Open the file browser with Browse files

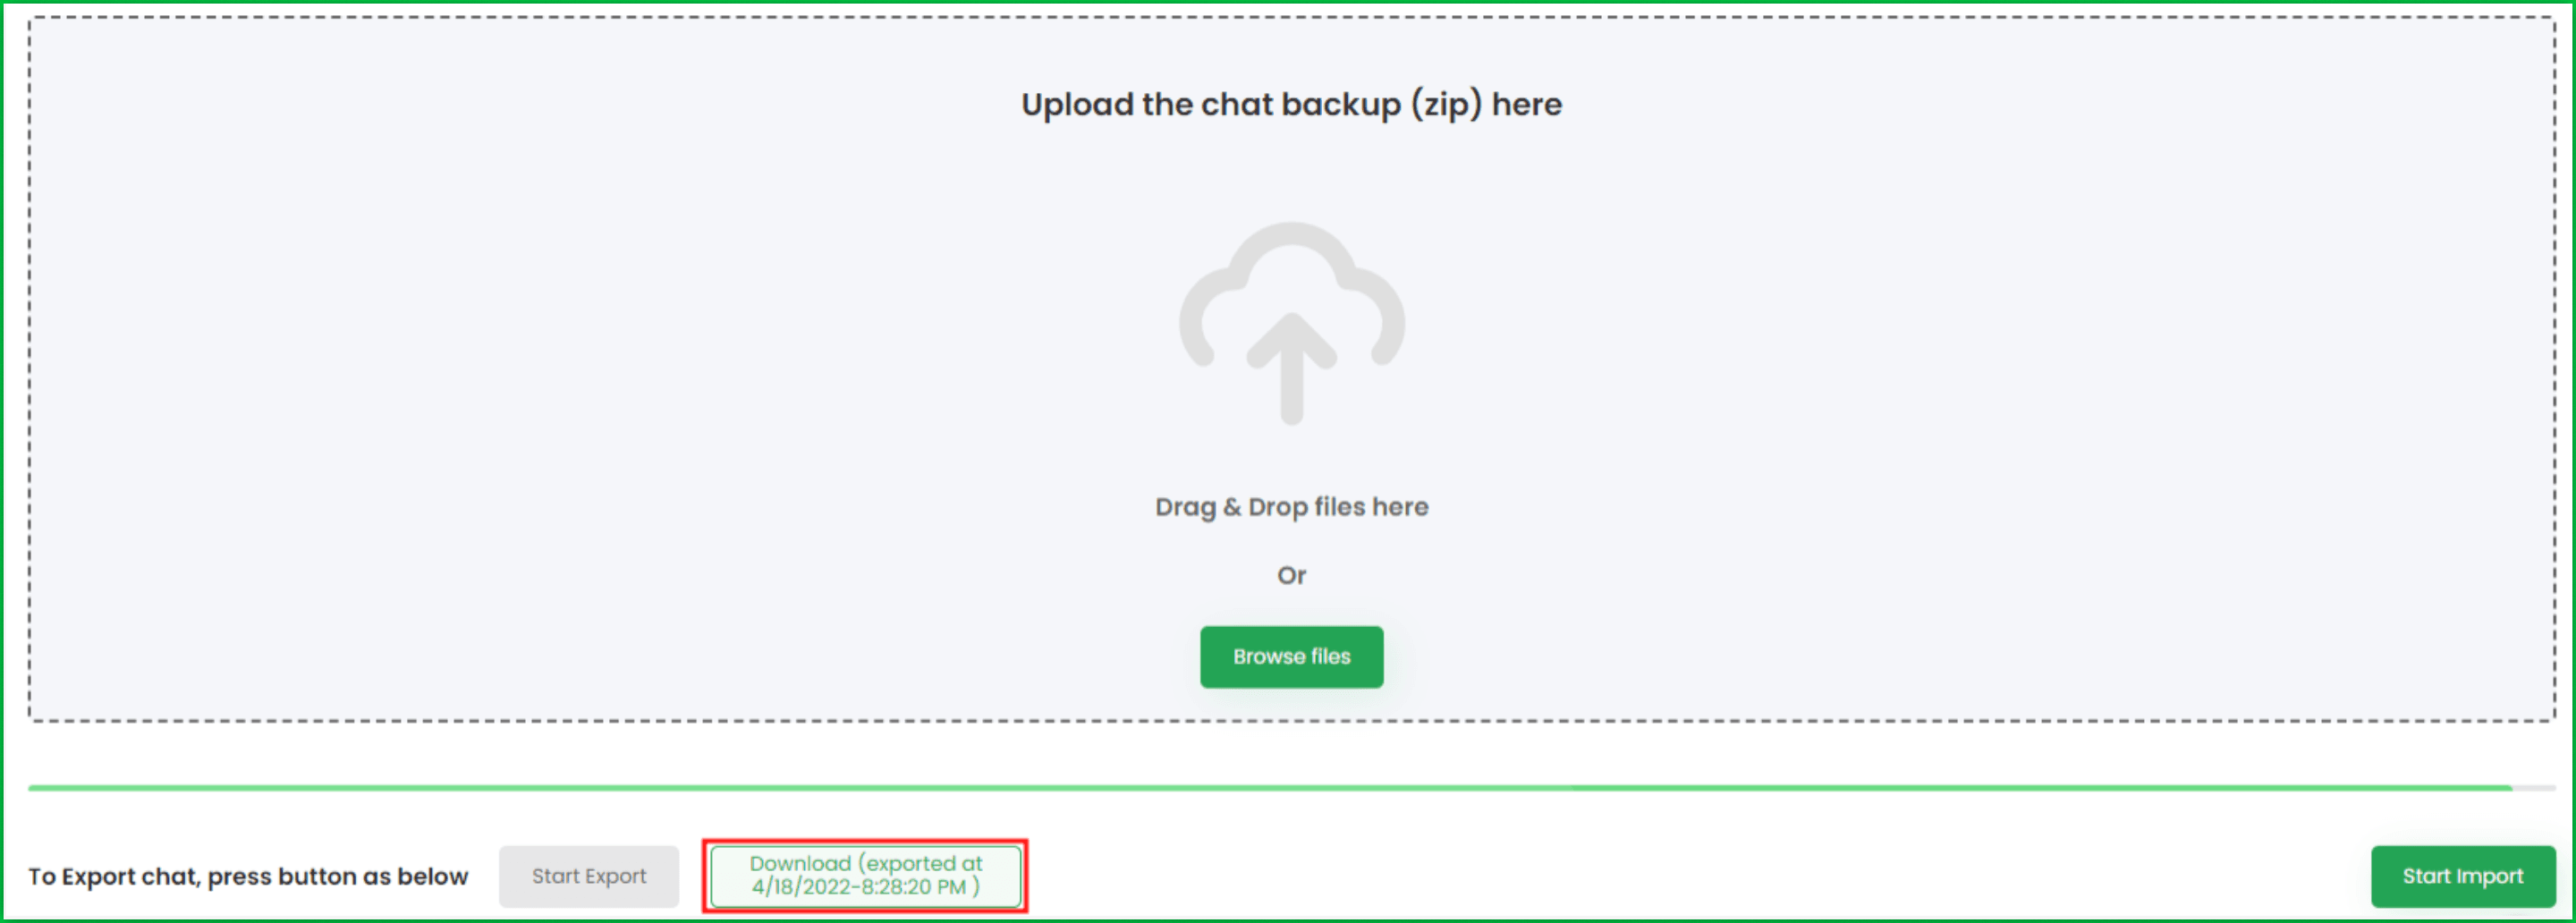[x=1291, y=657]
